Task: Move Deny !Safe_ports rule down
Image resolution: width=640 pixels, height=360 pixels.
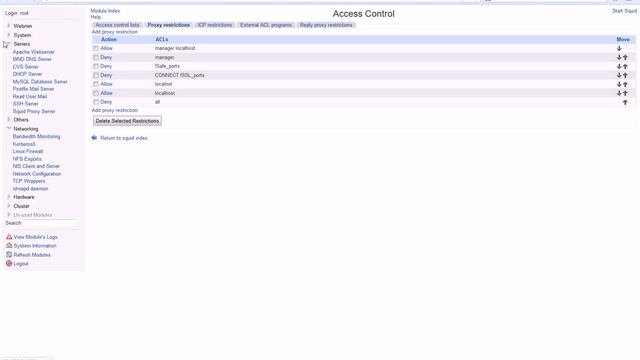Action: click(619, 67)
